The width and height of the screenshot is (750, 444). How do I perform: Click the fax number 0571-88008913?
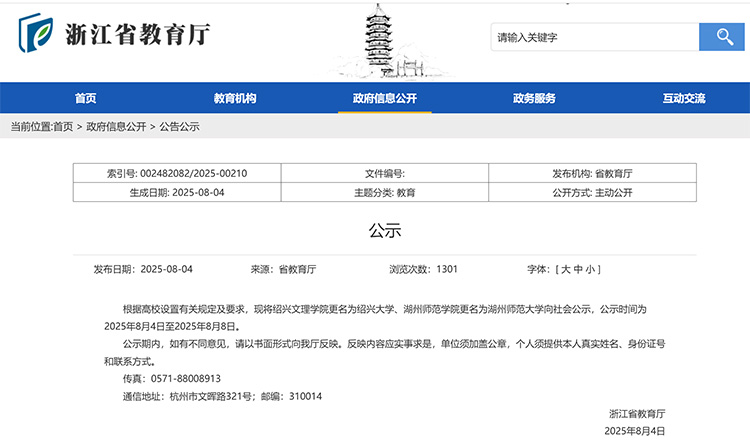[185, 379]
